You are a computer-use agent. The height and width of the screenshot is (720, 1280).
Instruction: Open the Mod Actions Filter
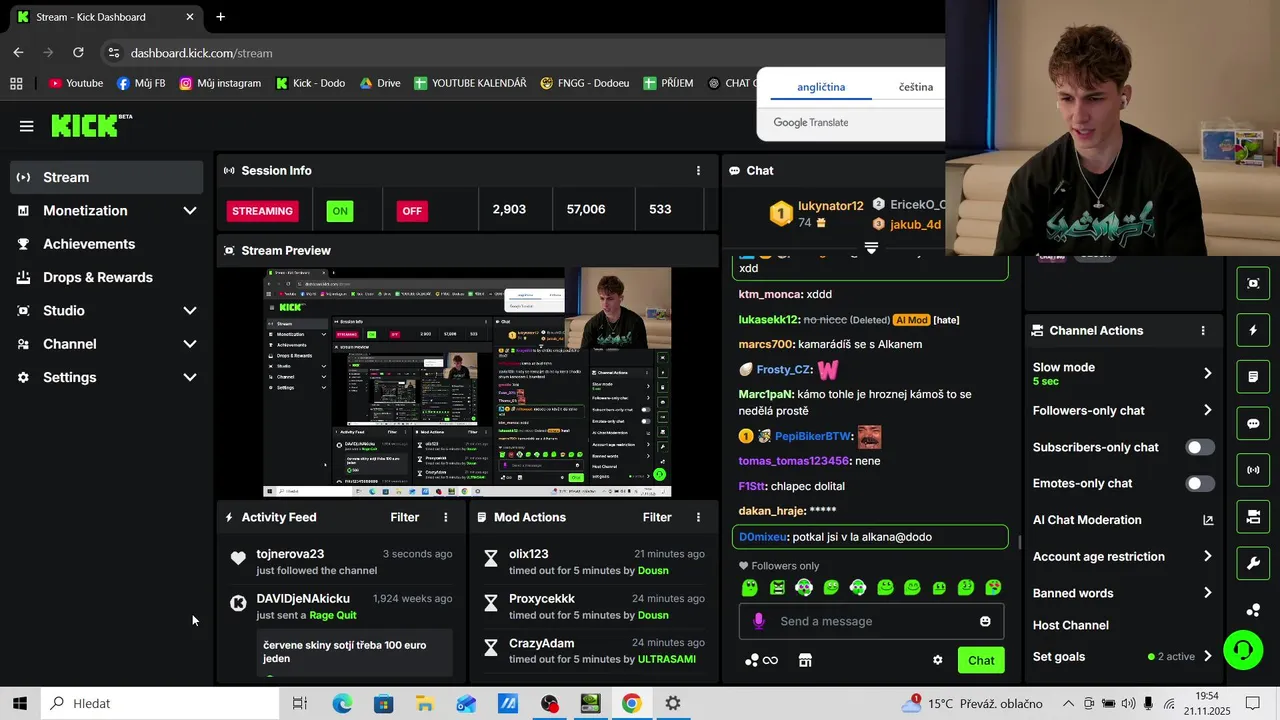click(657, 517)
